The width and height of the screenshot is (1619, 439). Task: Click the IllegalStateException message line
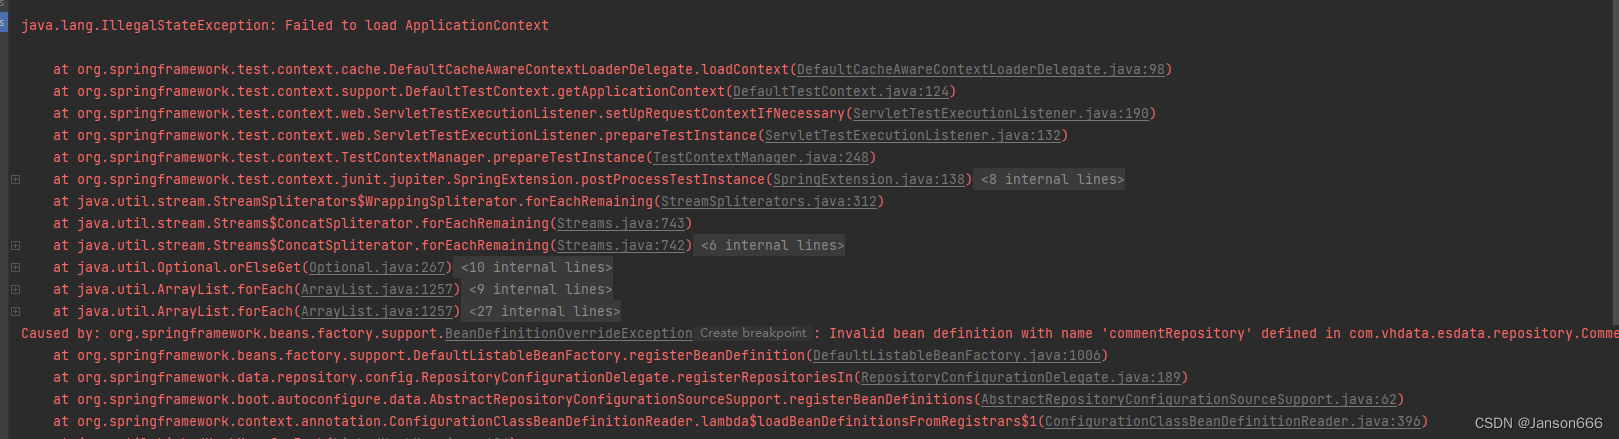pos(285,26)
